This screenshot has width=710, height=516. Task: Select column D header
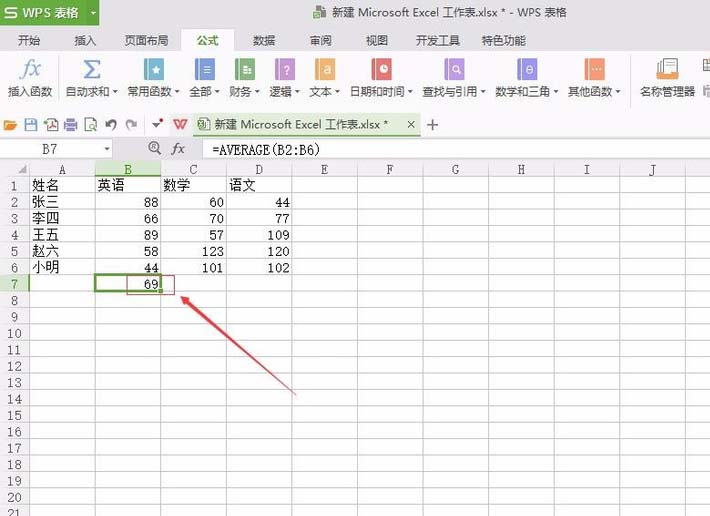tap(259, 170)
